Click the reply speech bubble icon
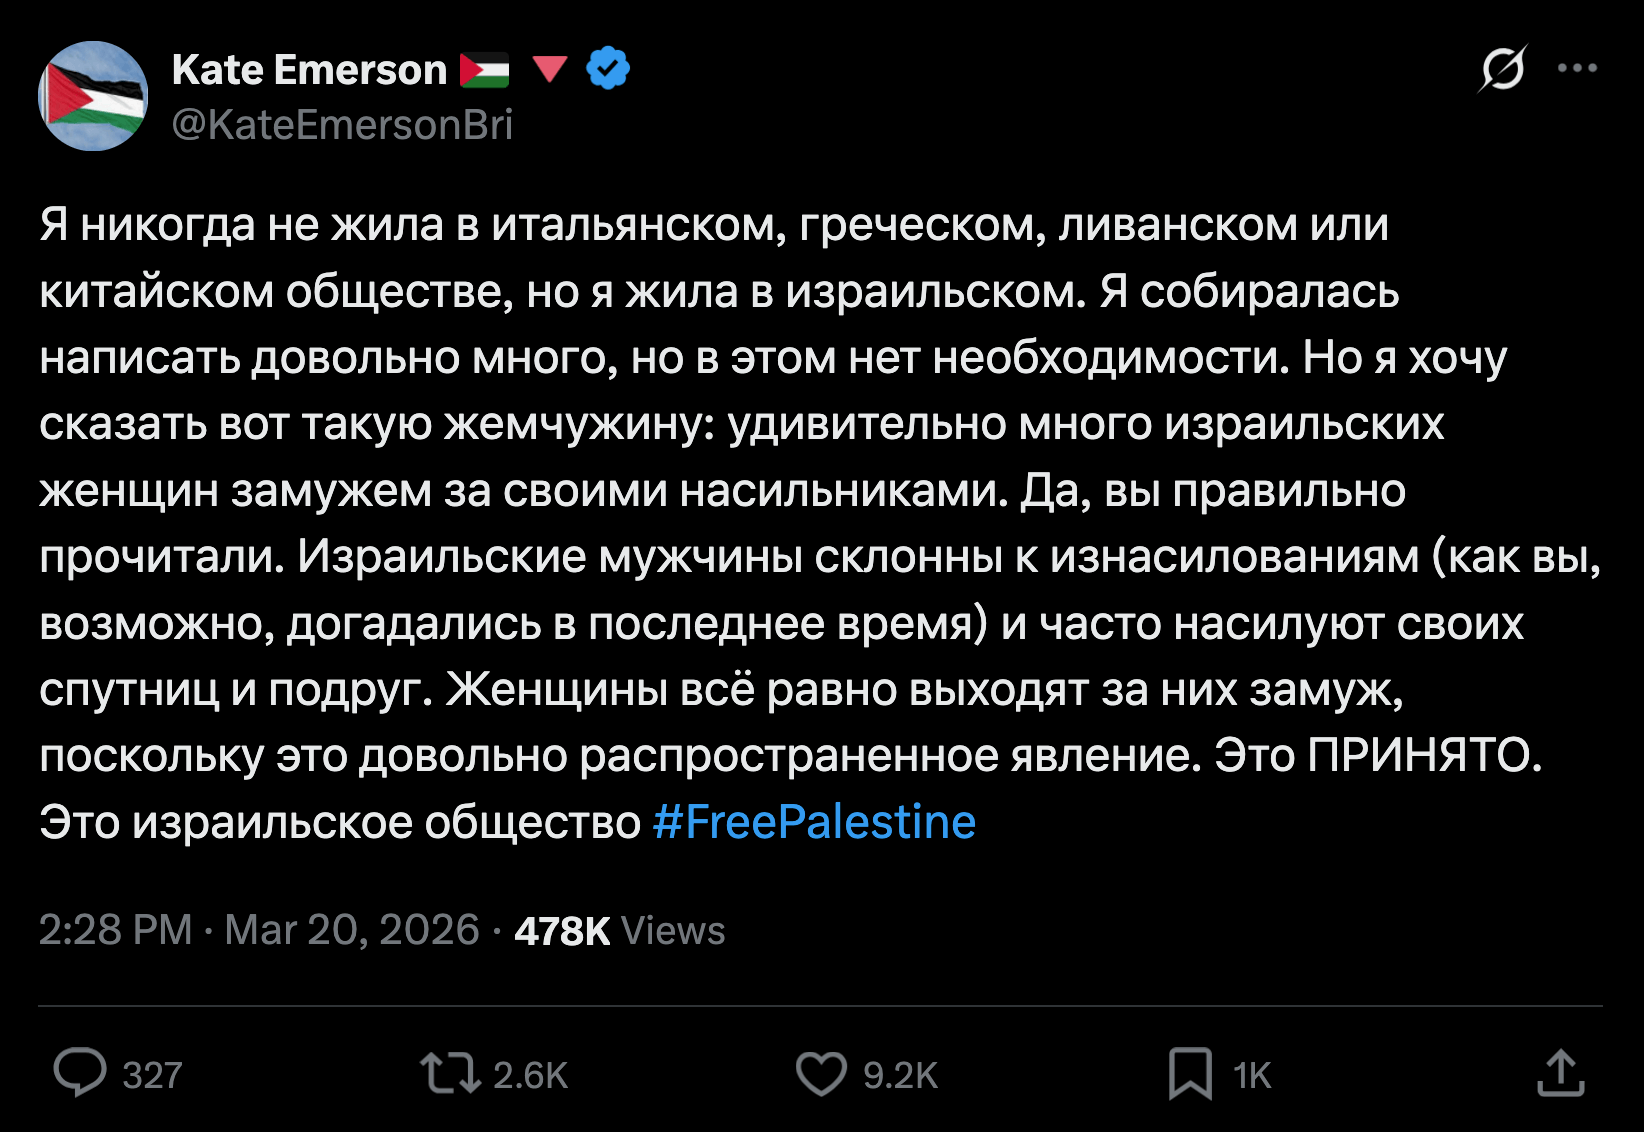1644x1132 pixels. (x=80, y=1074)
